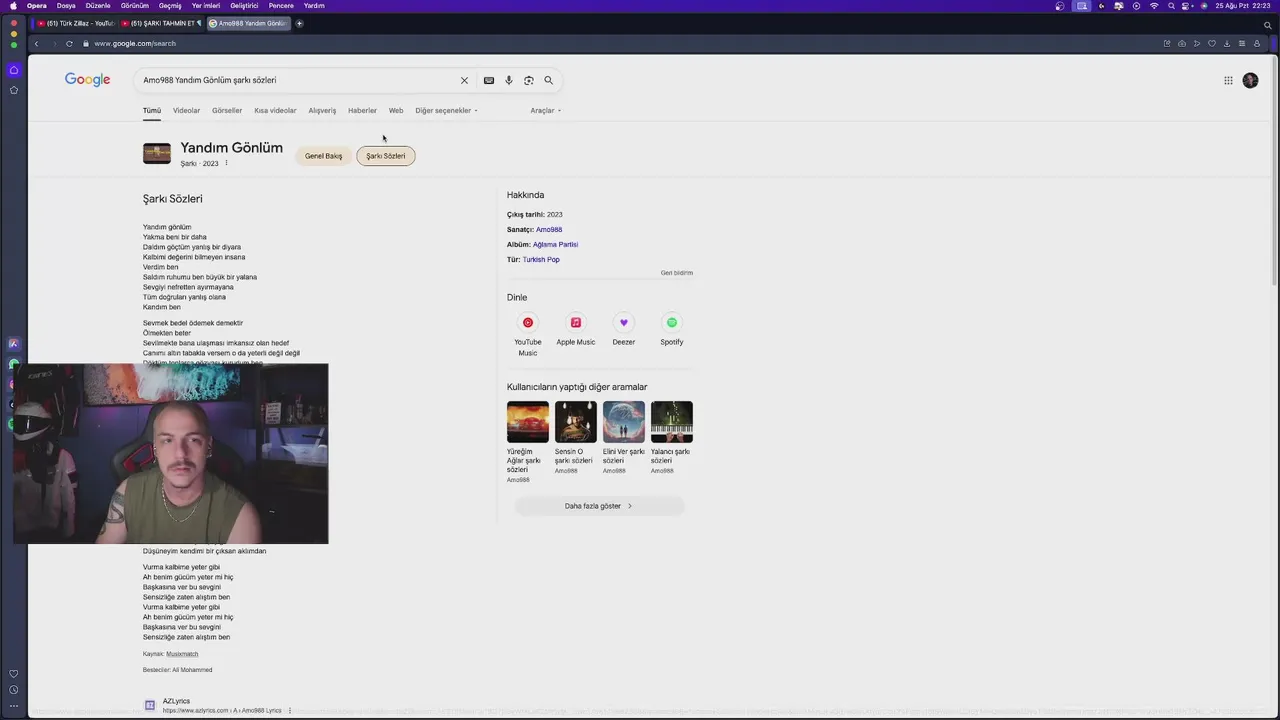Expand the Araçlar tools dropdown
Viewport: 1280px width, 720px height.
coord(545,110)
